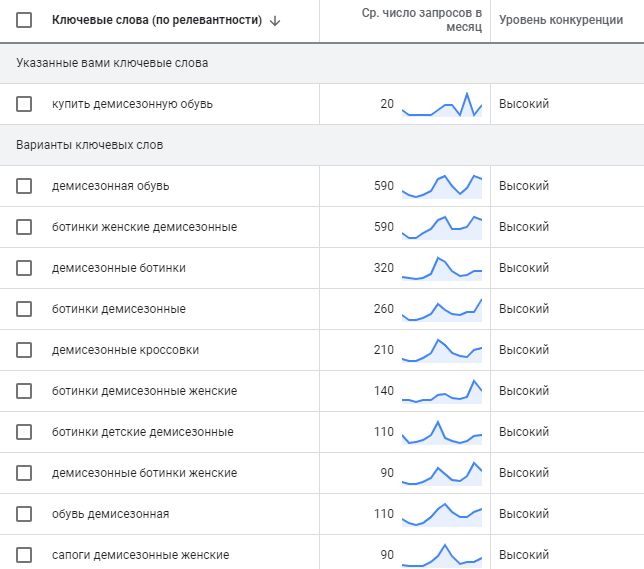The height and width of the screenshot is (569, 644).
Task: Click trend sparkline for обувь демисезонная
Action: (442, 514)
